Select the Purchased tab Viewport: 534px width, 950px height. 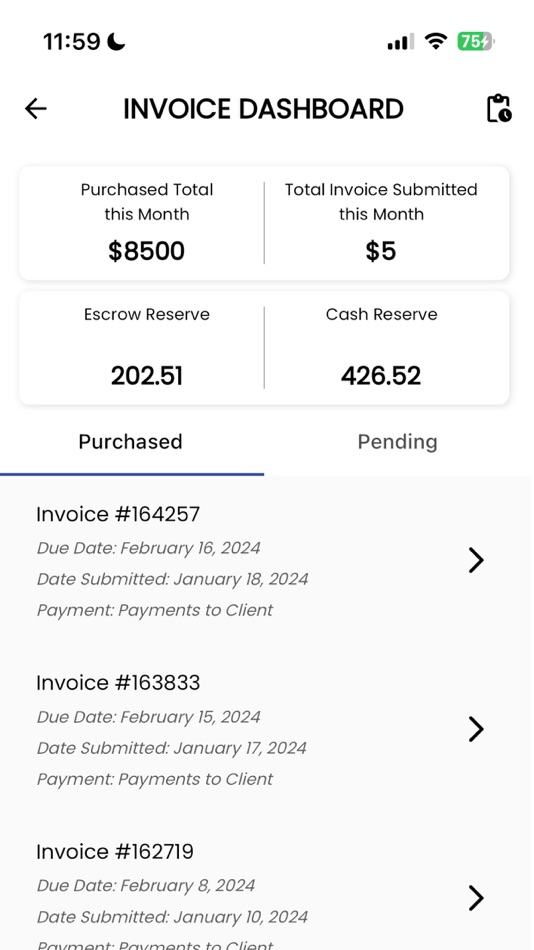130,442
